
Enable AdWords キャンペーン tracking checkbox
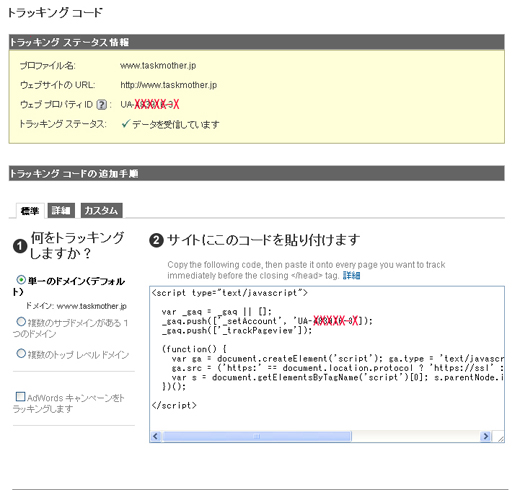click(x=20, y=397)
